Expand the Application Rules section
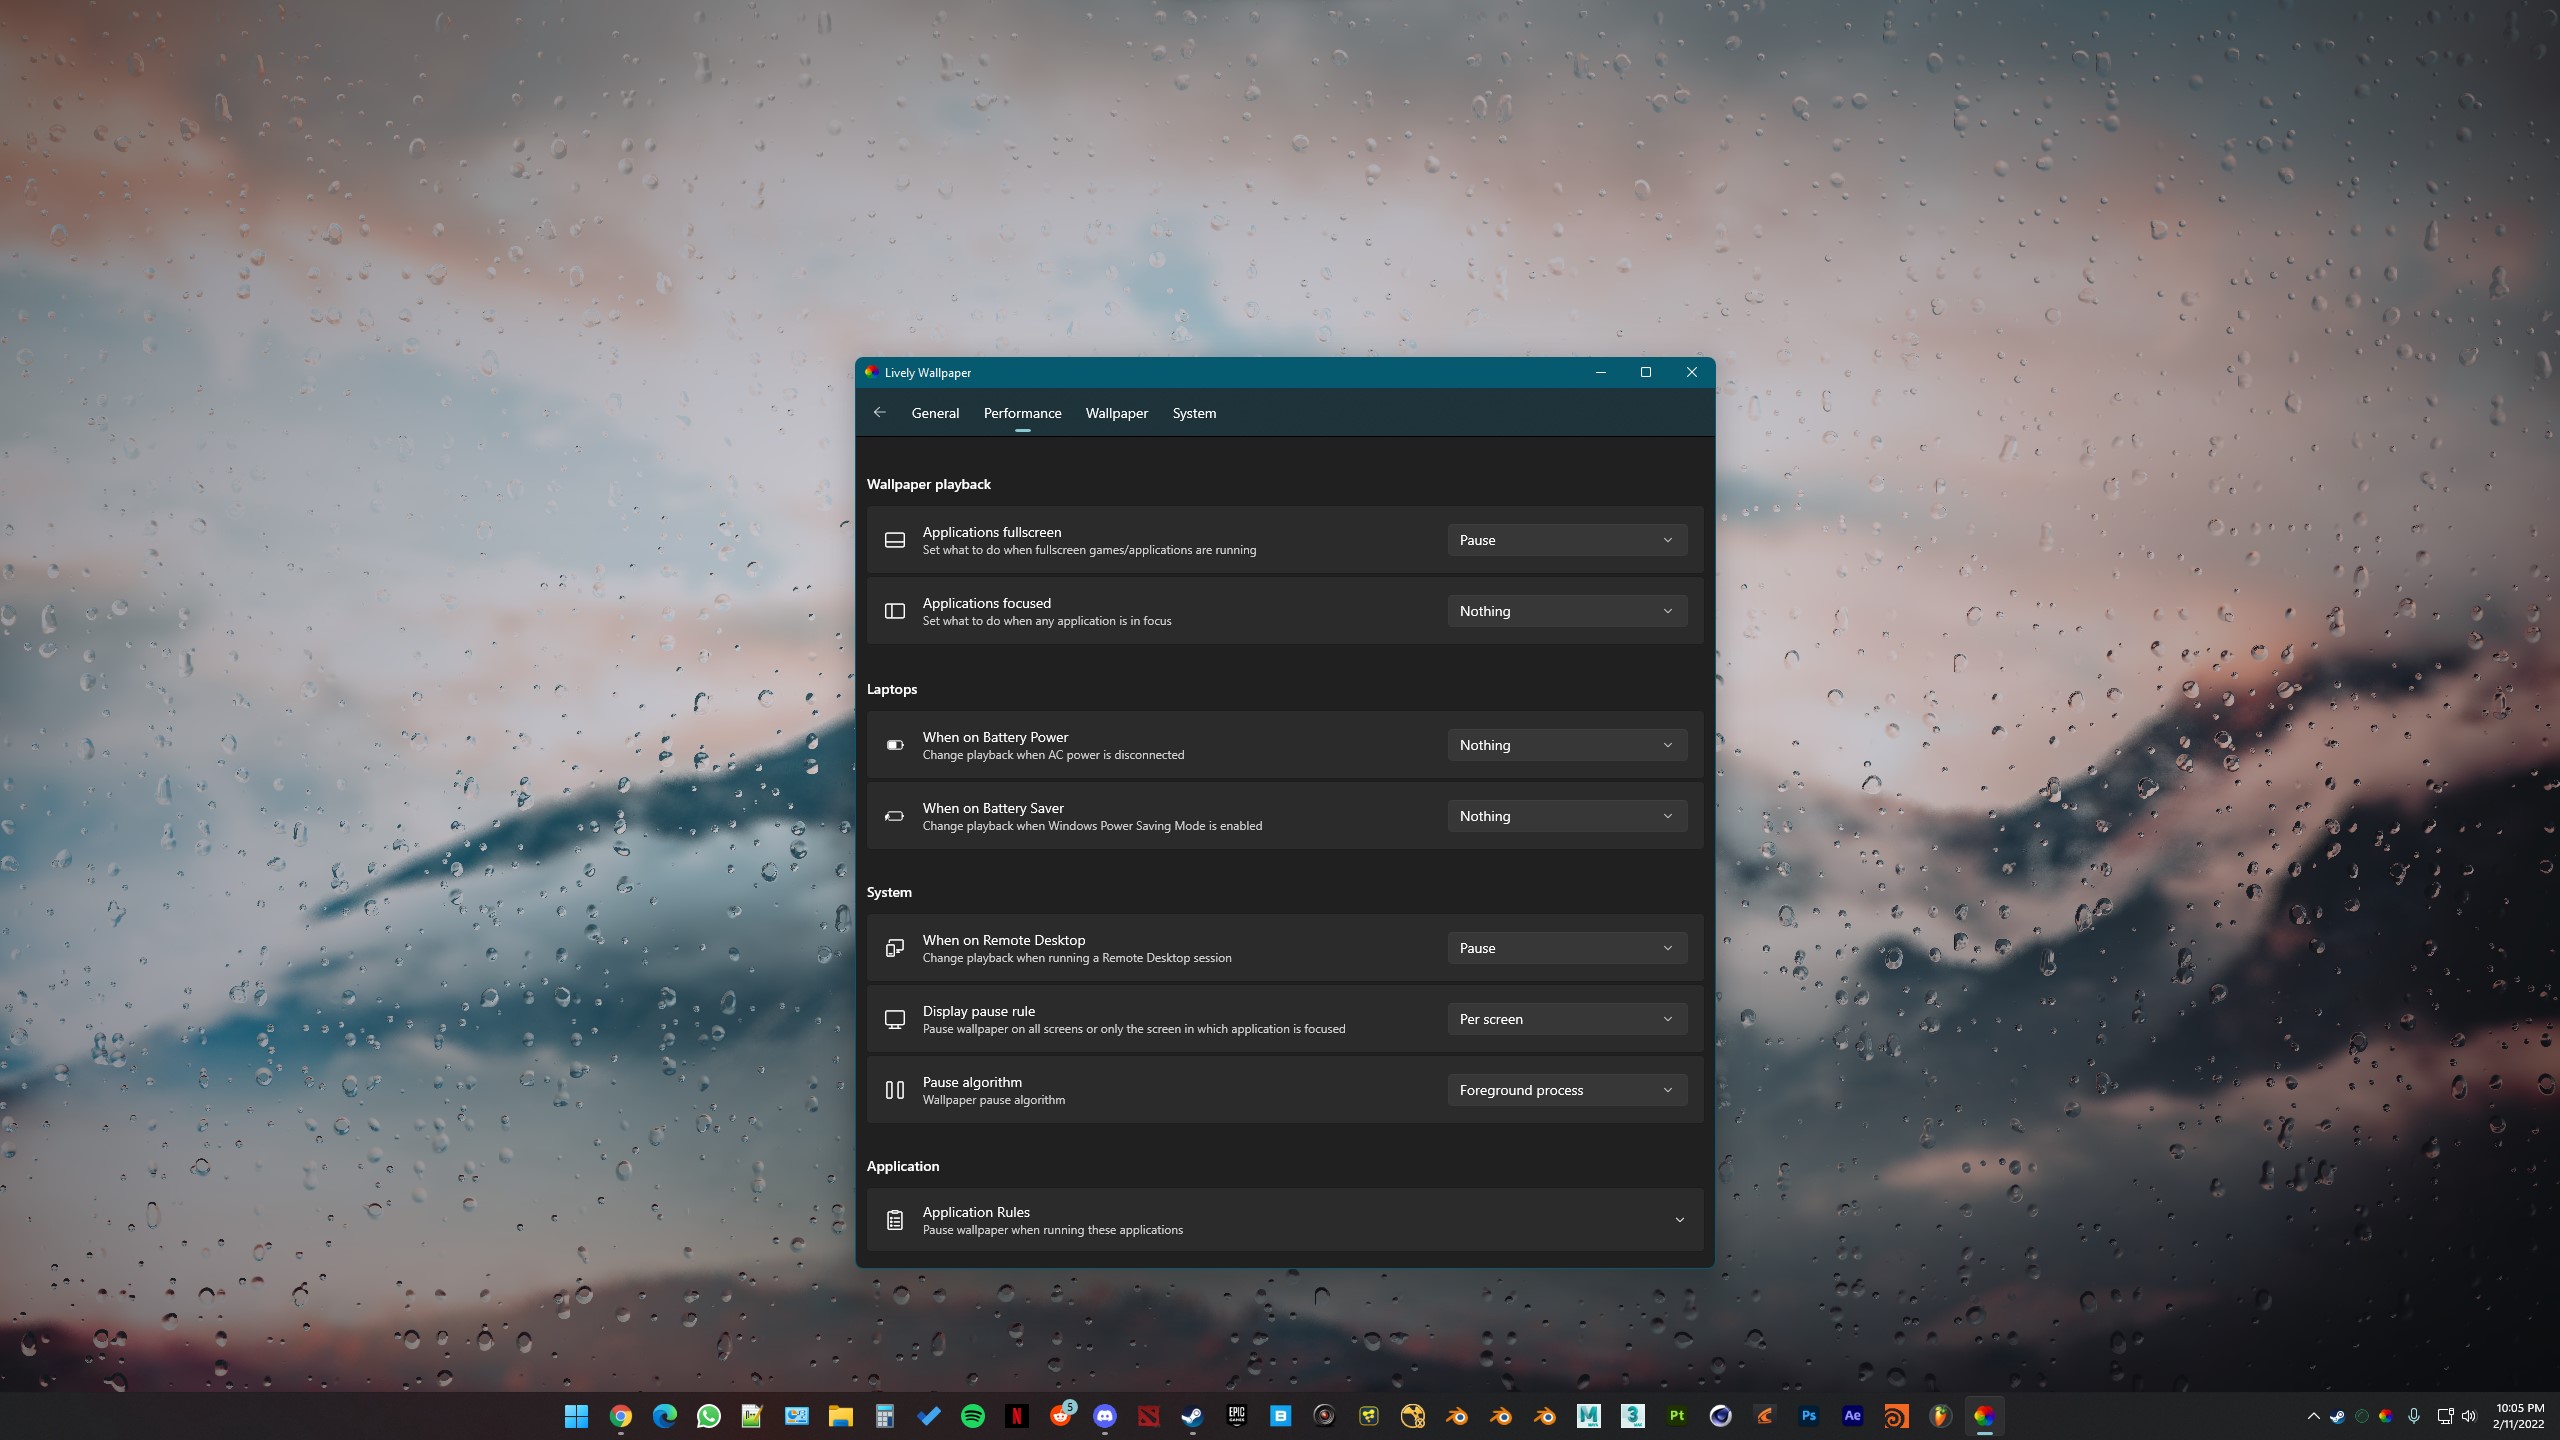The image size is (2560, 1440). (x=1680, y=1219)
